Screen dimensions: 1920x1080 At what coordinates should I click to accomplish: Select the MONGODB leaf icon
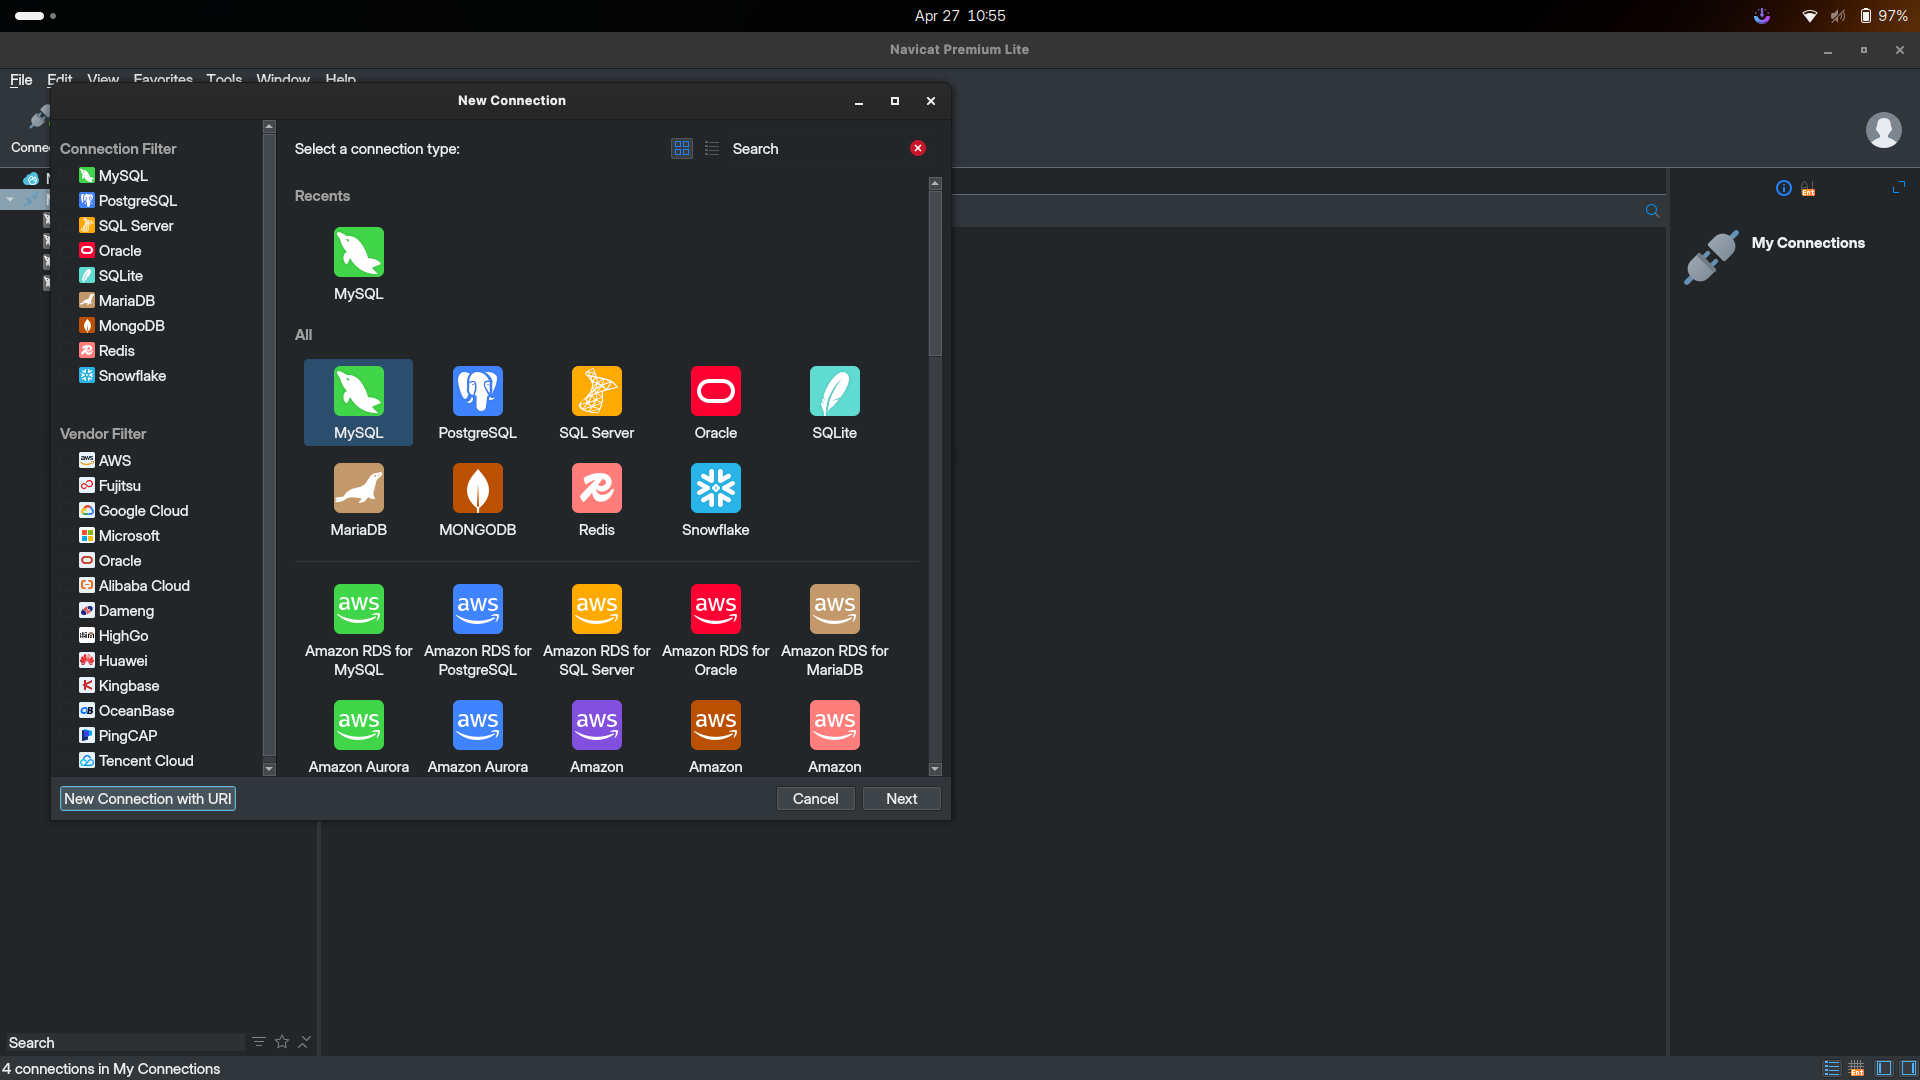(x=477, y=488)
